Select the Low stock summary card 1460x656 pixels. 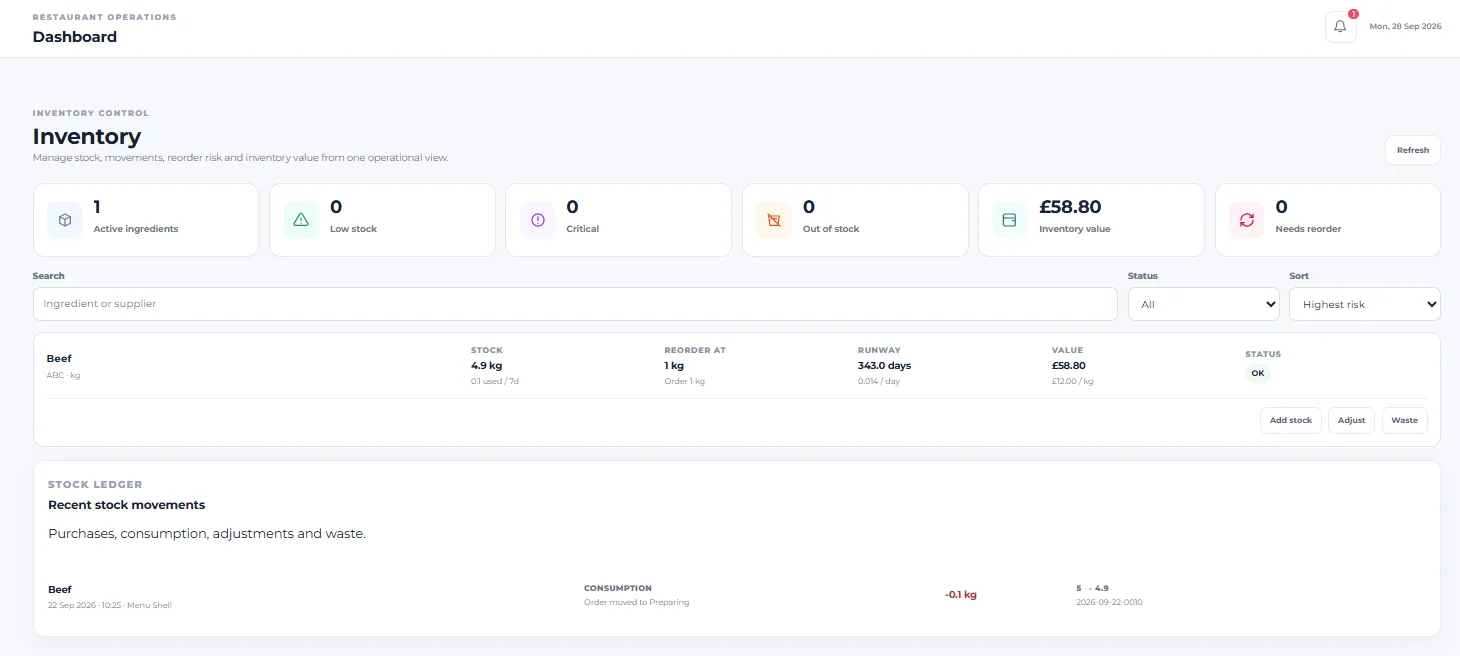pos(382,220)
